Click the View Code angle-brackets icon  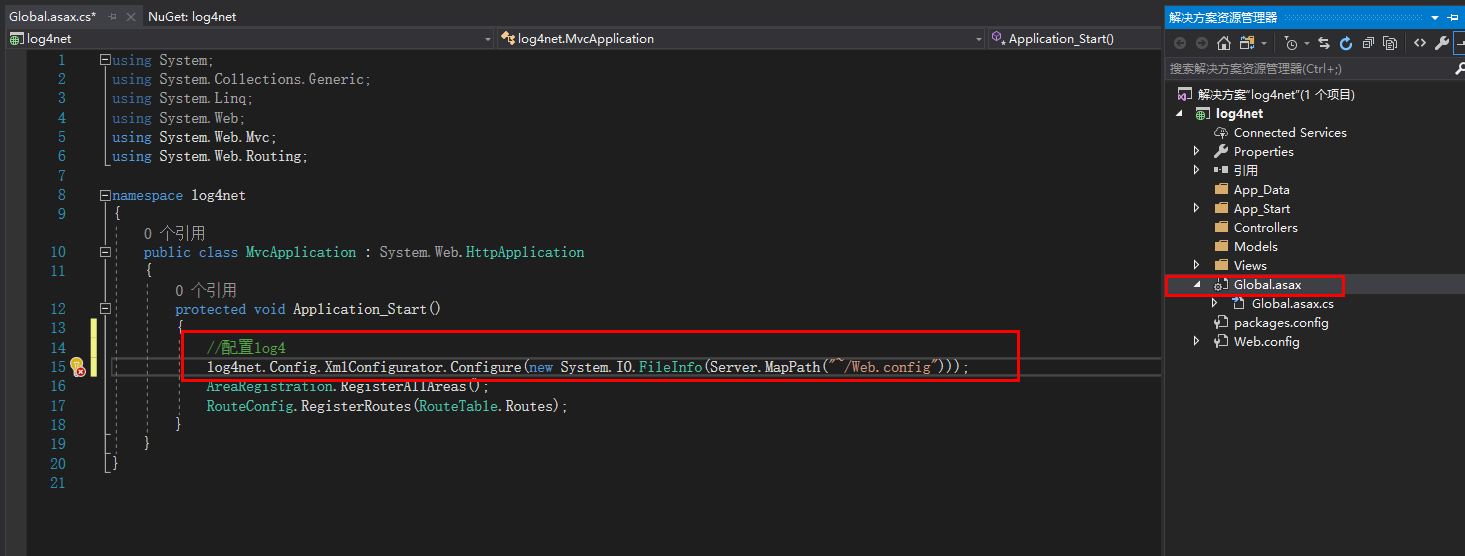coord(1420,43)
